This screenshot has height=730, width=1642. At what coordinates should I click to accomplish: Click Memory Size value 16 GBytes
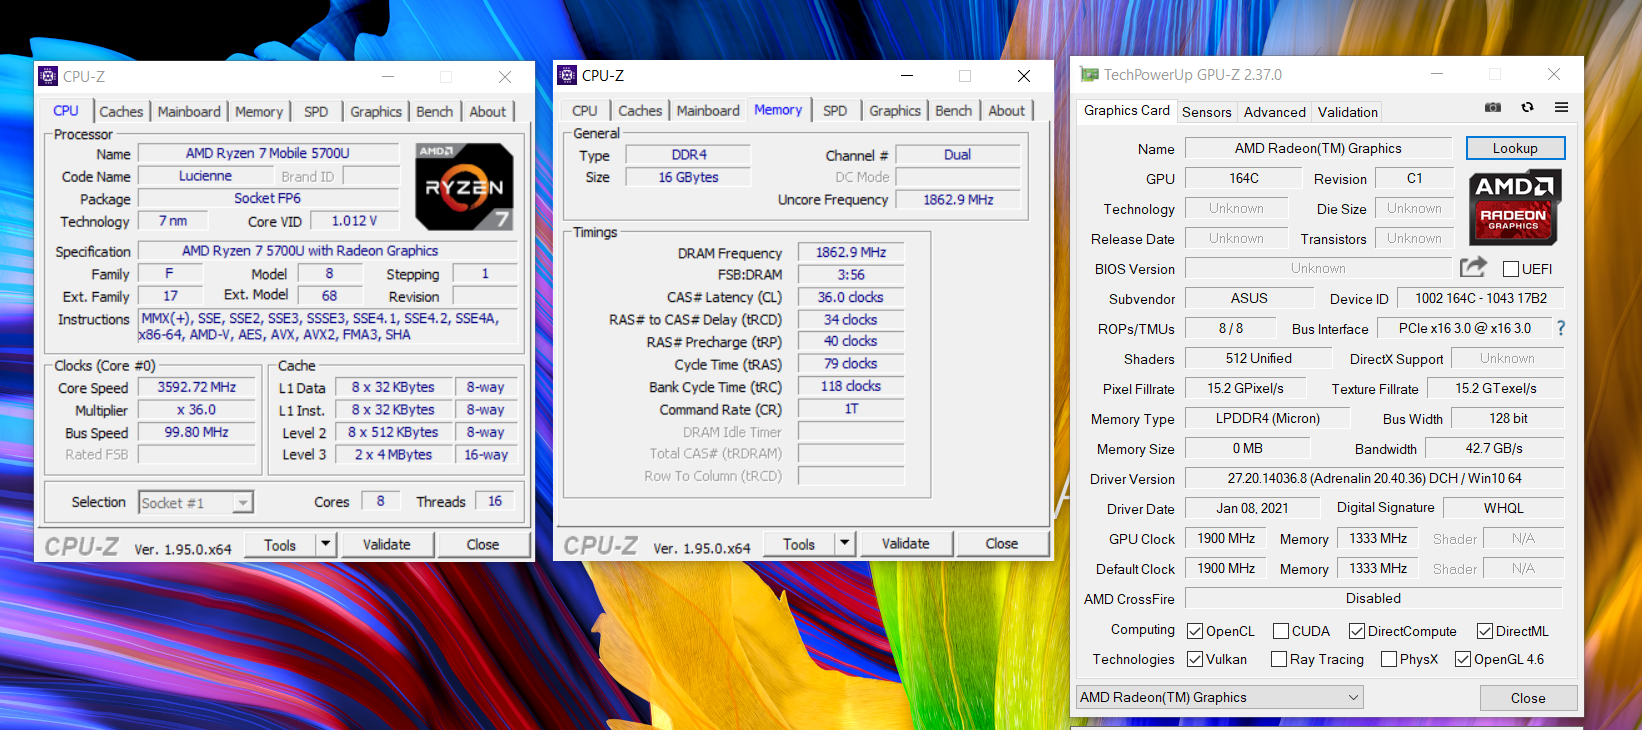coord(688,177)
